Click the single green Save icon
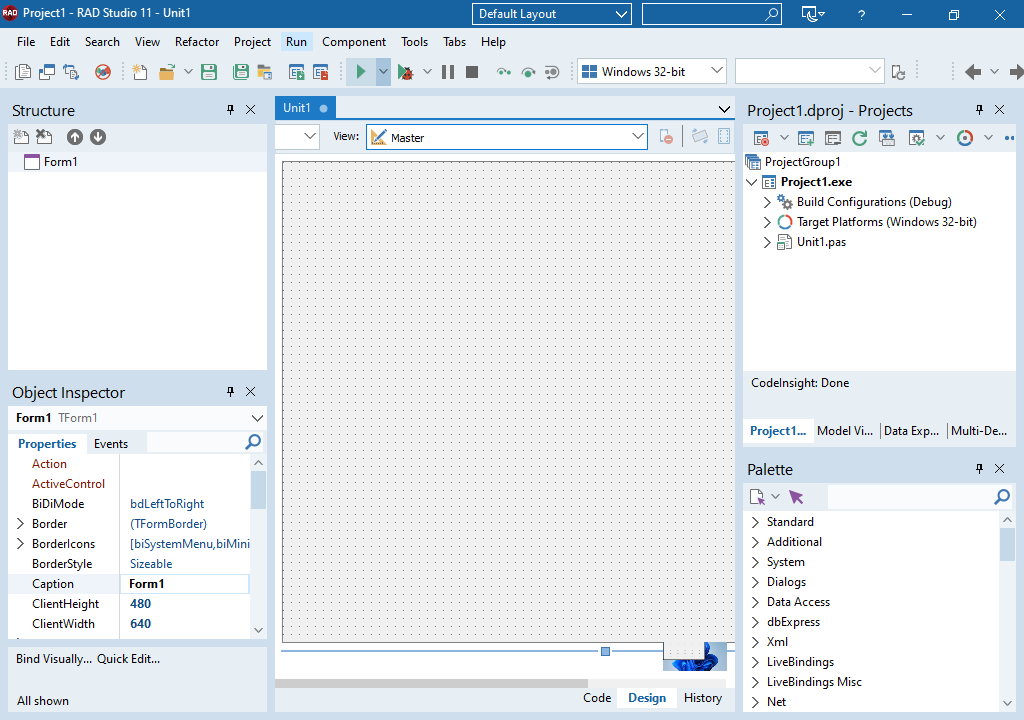The height and width of the screenshot is (720, 1024). [x=209, y=72]
